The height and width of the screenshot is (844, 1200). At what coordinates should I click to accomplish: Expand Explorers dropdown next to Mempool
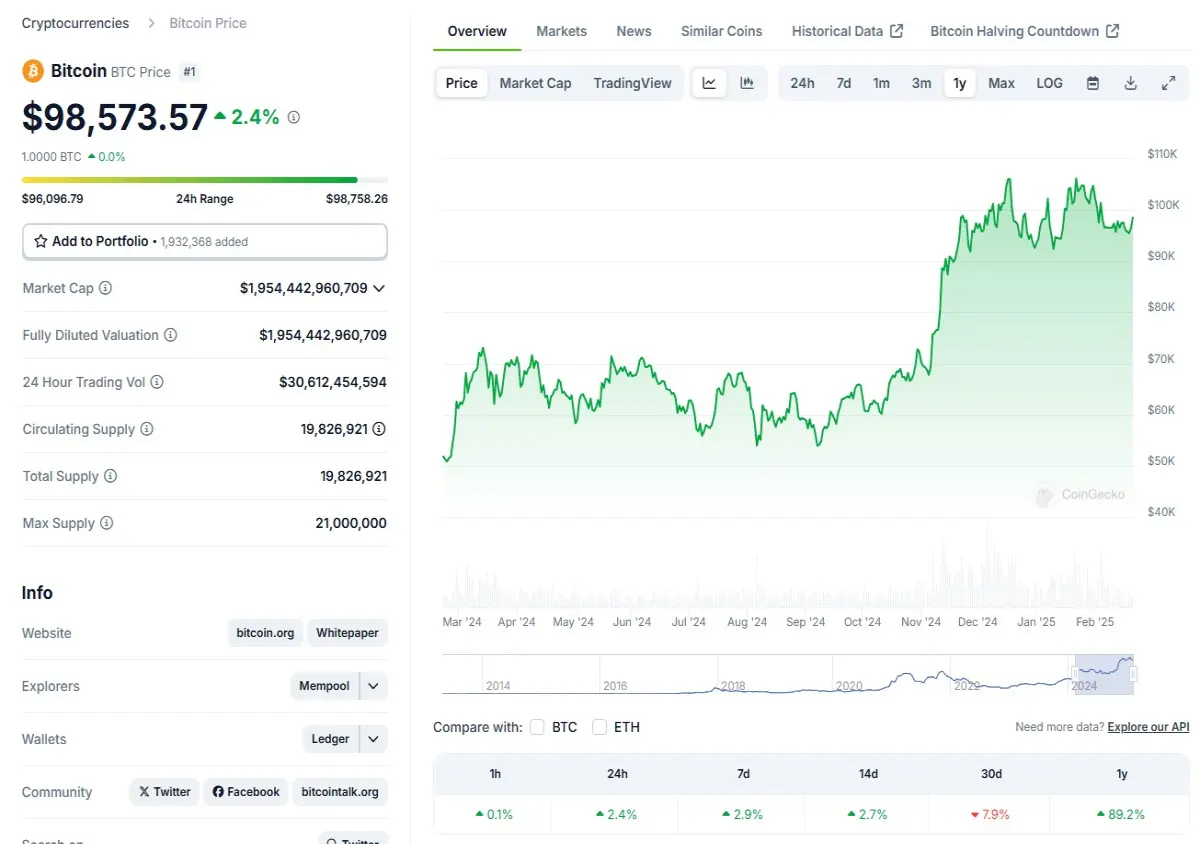tap(373, 686)
